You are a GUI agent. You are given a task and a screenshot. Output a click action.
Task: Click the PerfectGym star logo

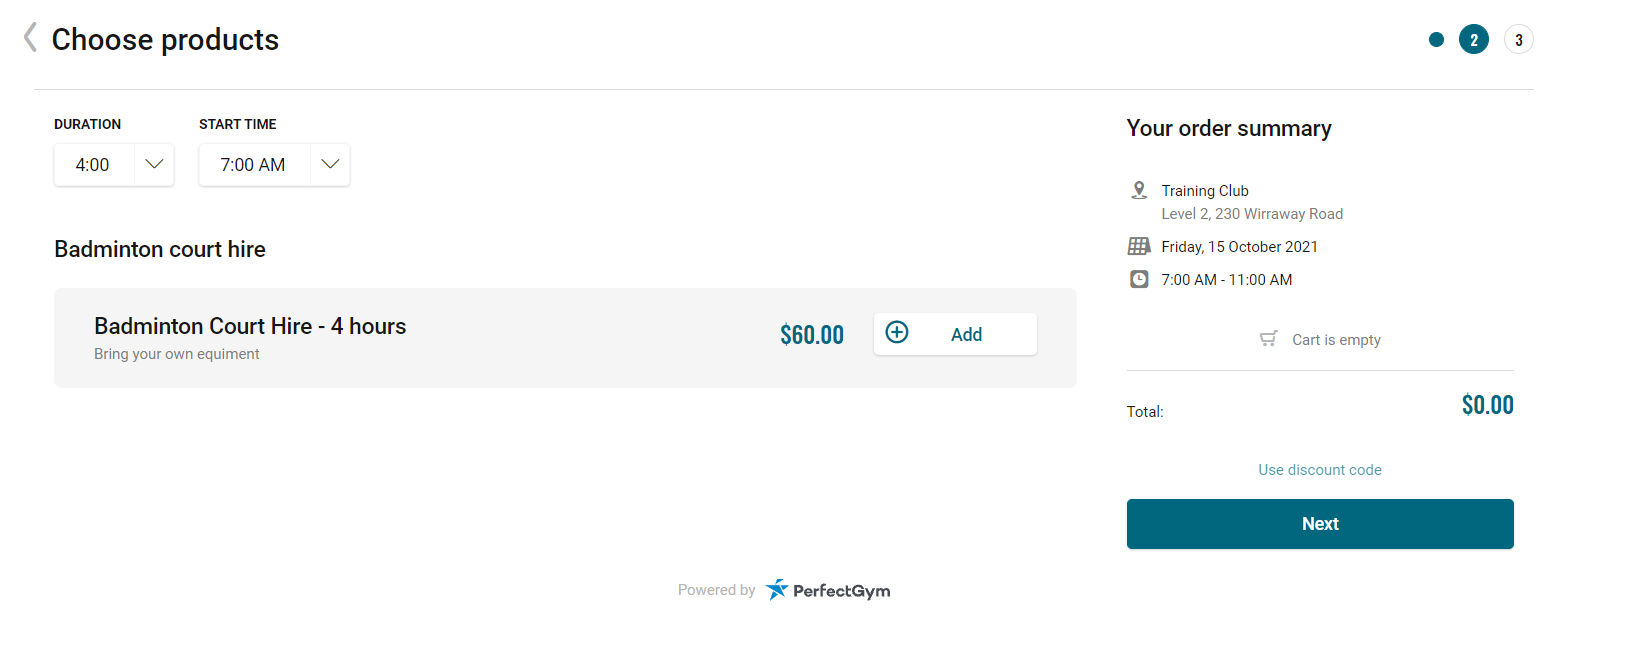[x=777, y=589]
